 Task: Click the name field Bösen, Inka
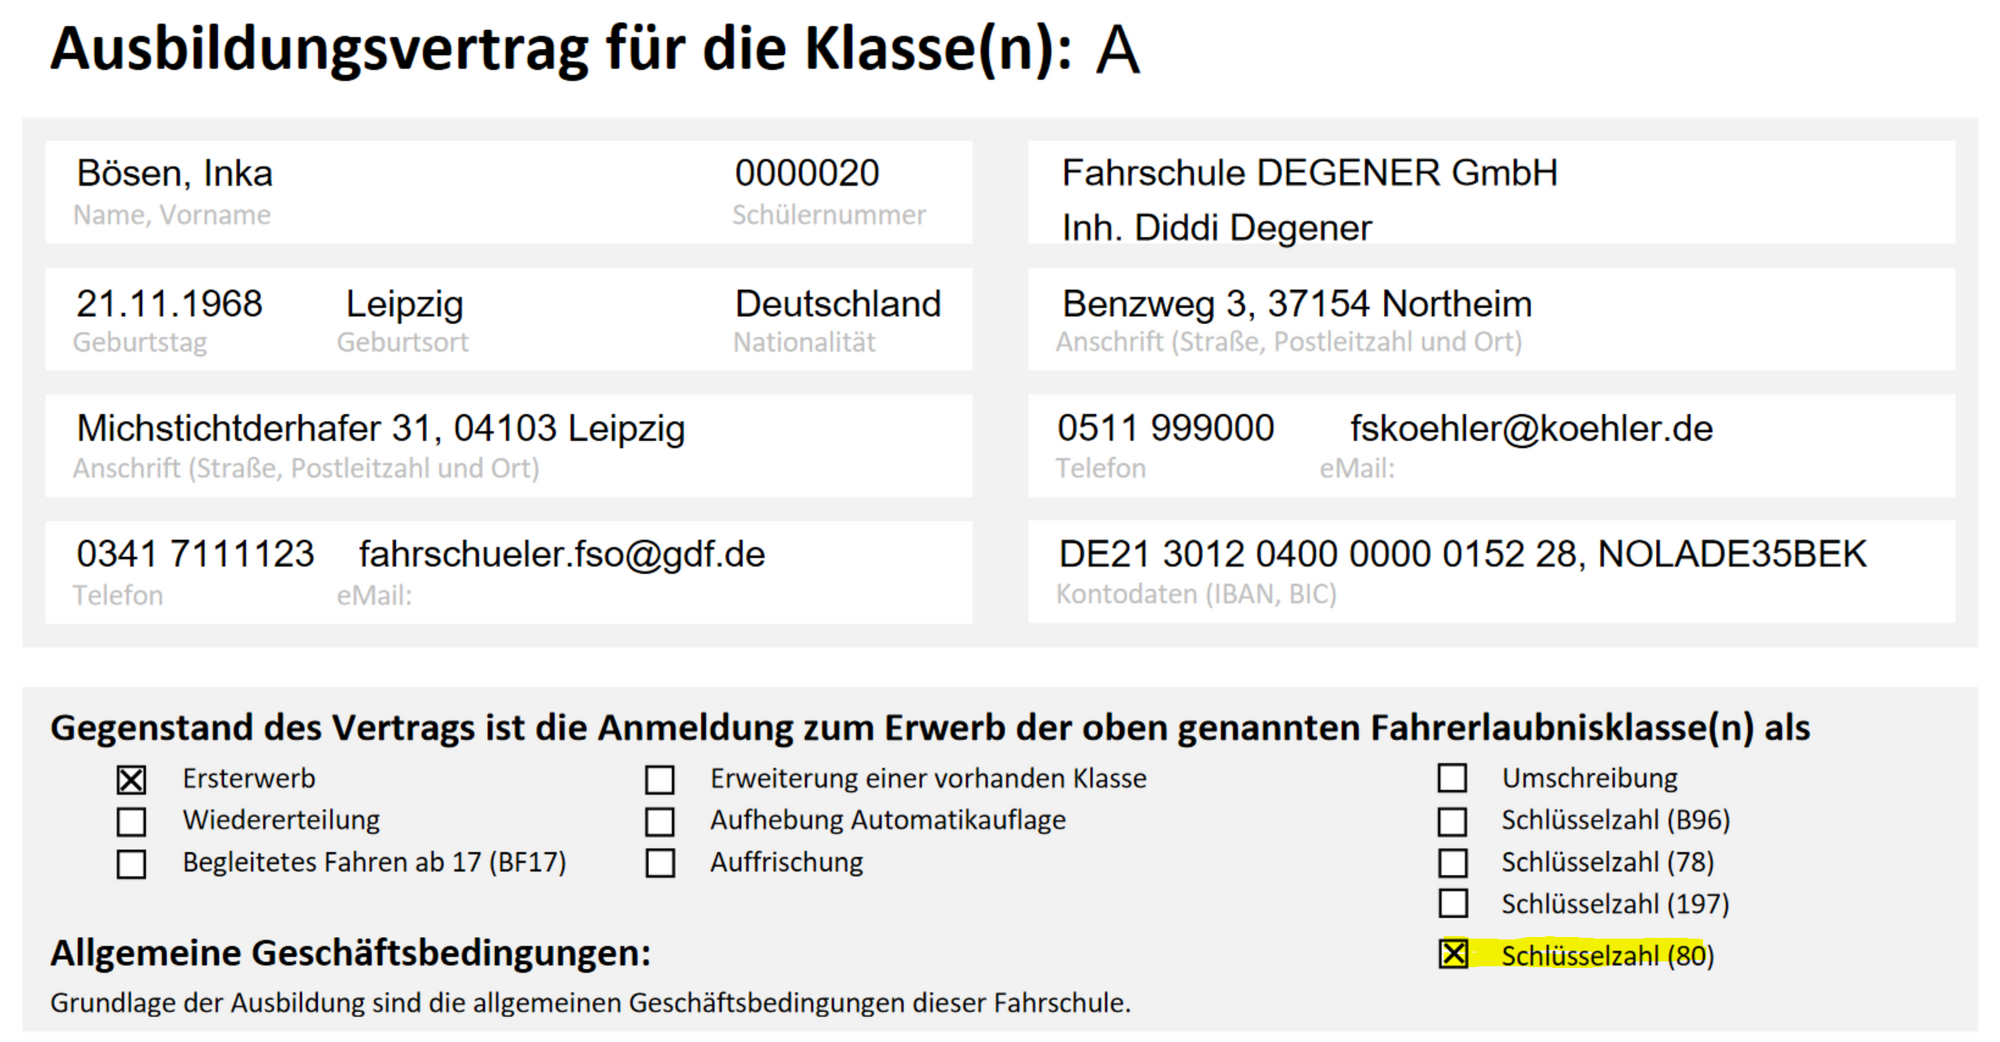[x=175, y=174]
